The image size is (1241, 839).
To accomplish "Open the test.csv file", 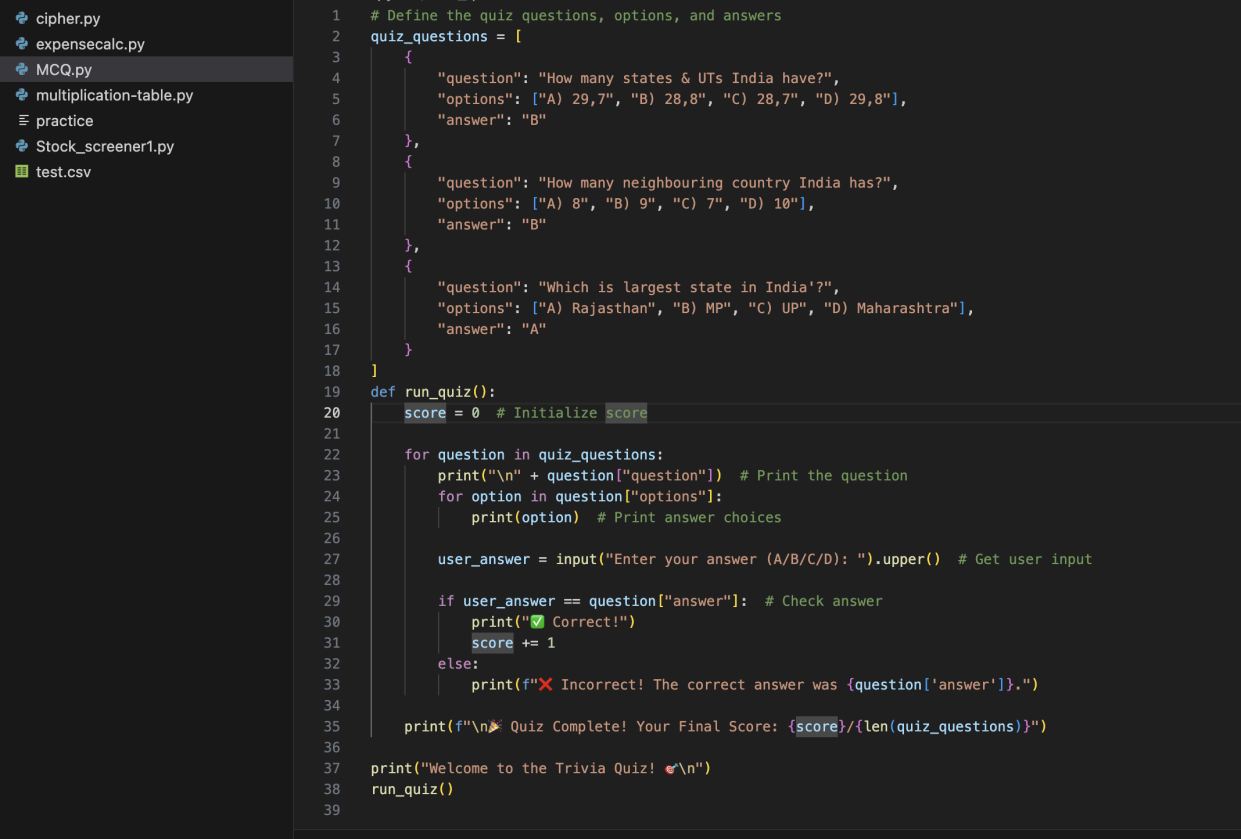I will pos(64,172).
